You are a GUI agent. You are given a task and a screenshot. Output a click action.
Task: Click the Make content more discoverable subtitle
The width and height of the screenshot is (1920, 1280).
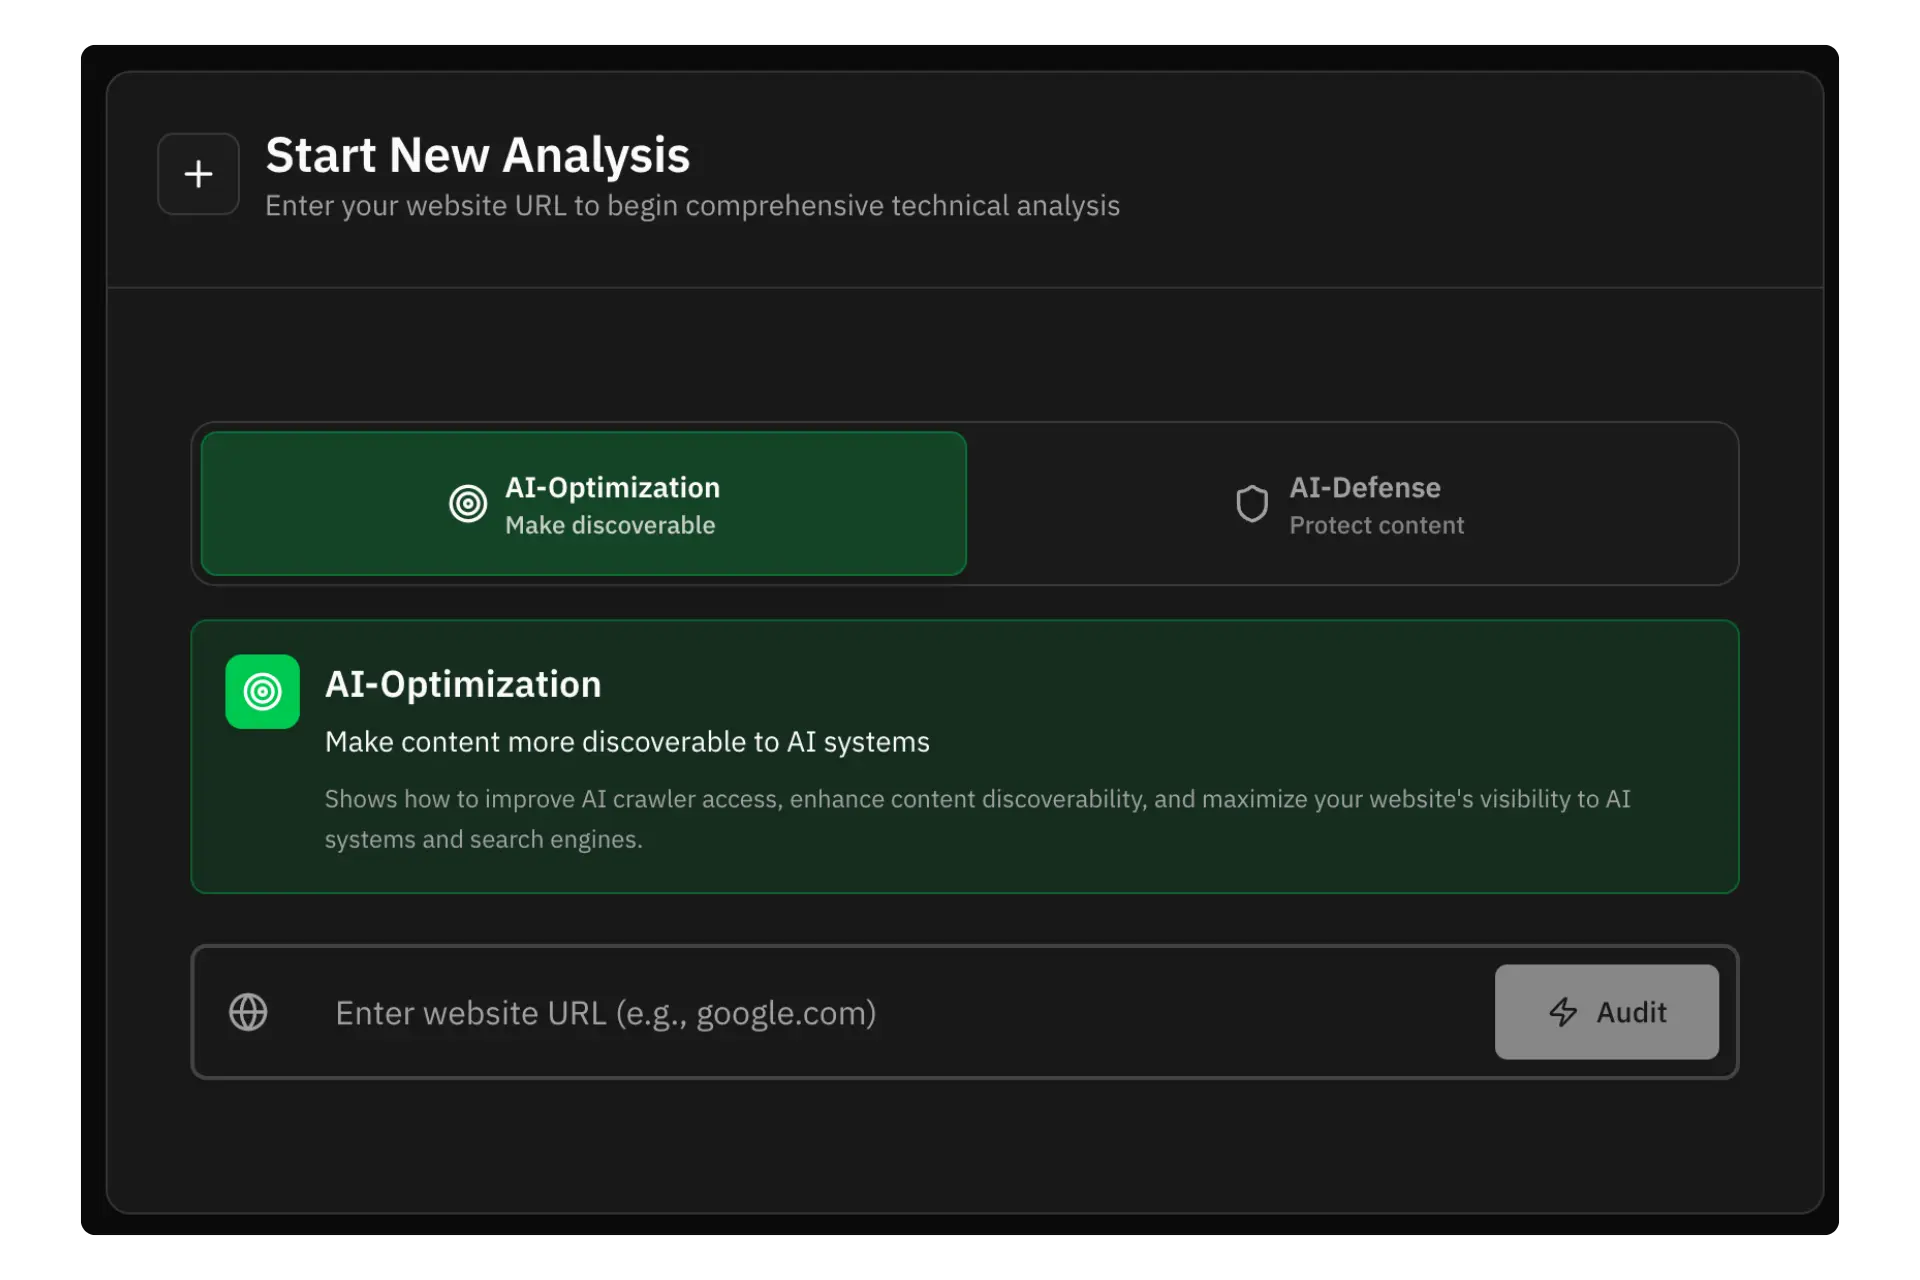626,741
